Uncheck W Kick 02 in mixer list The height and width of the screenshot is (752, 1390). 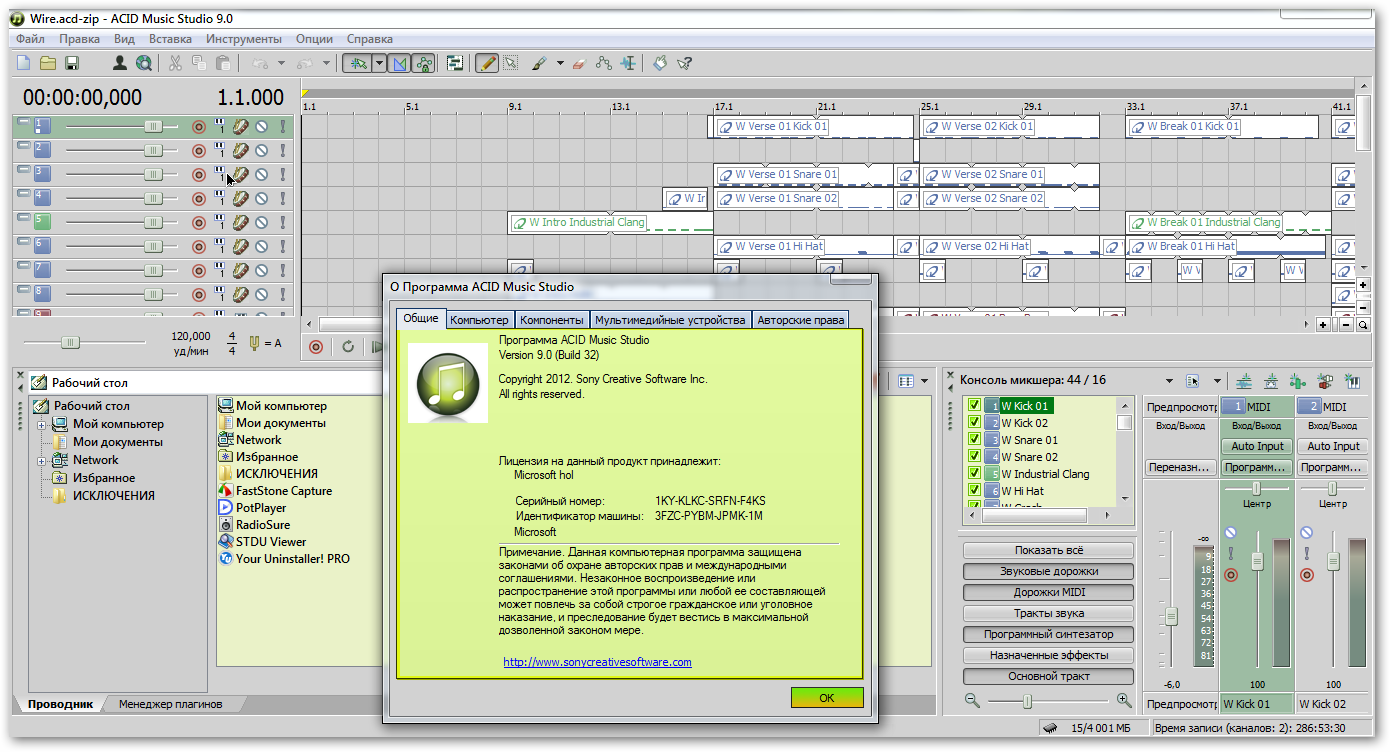tap(974, 423)
